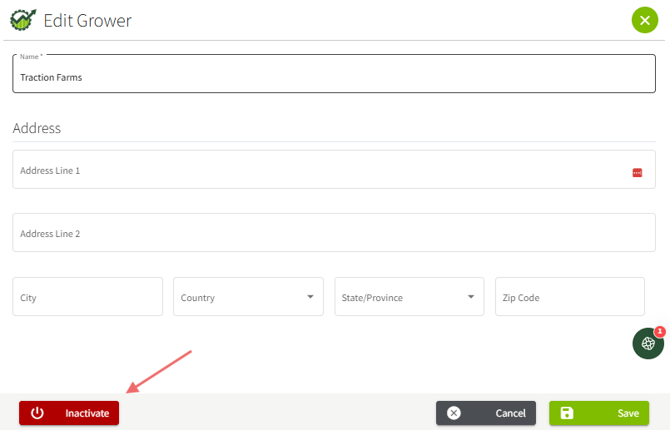Click the floppy disk icon on Save

567,413
